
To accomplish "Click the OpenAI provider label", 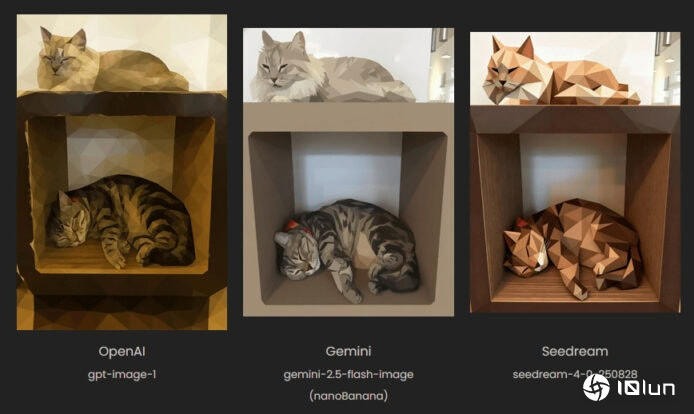I will point(122,352).
